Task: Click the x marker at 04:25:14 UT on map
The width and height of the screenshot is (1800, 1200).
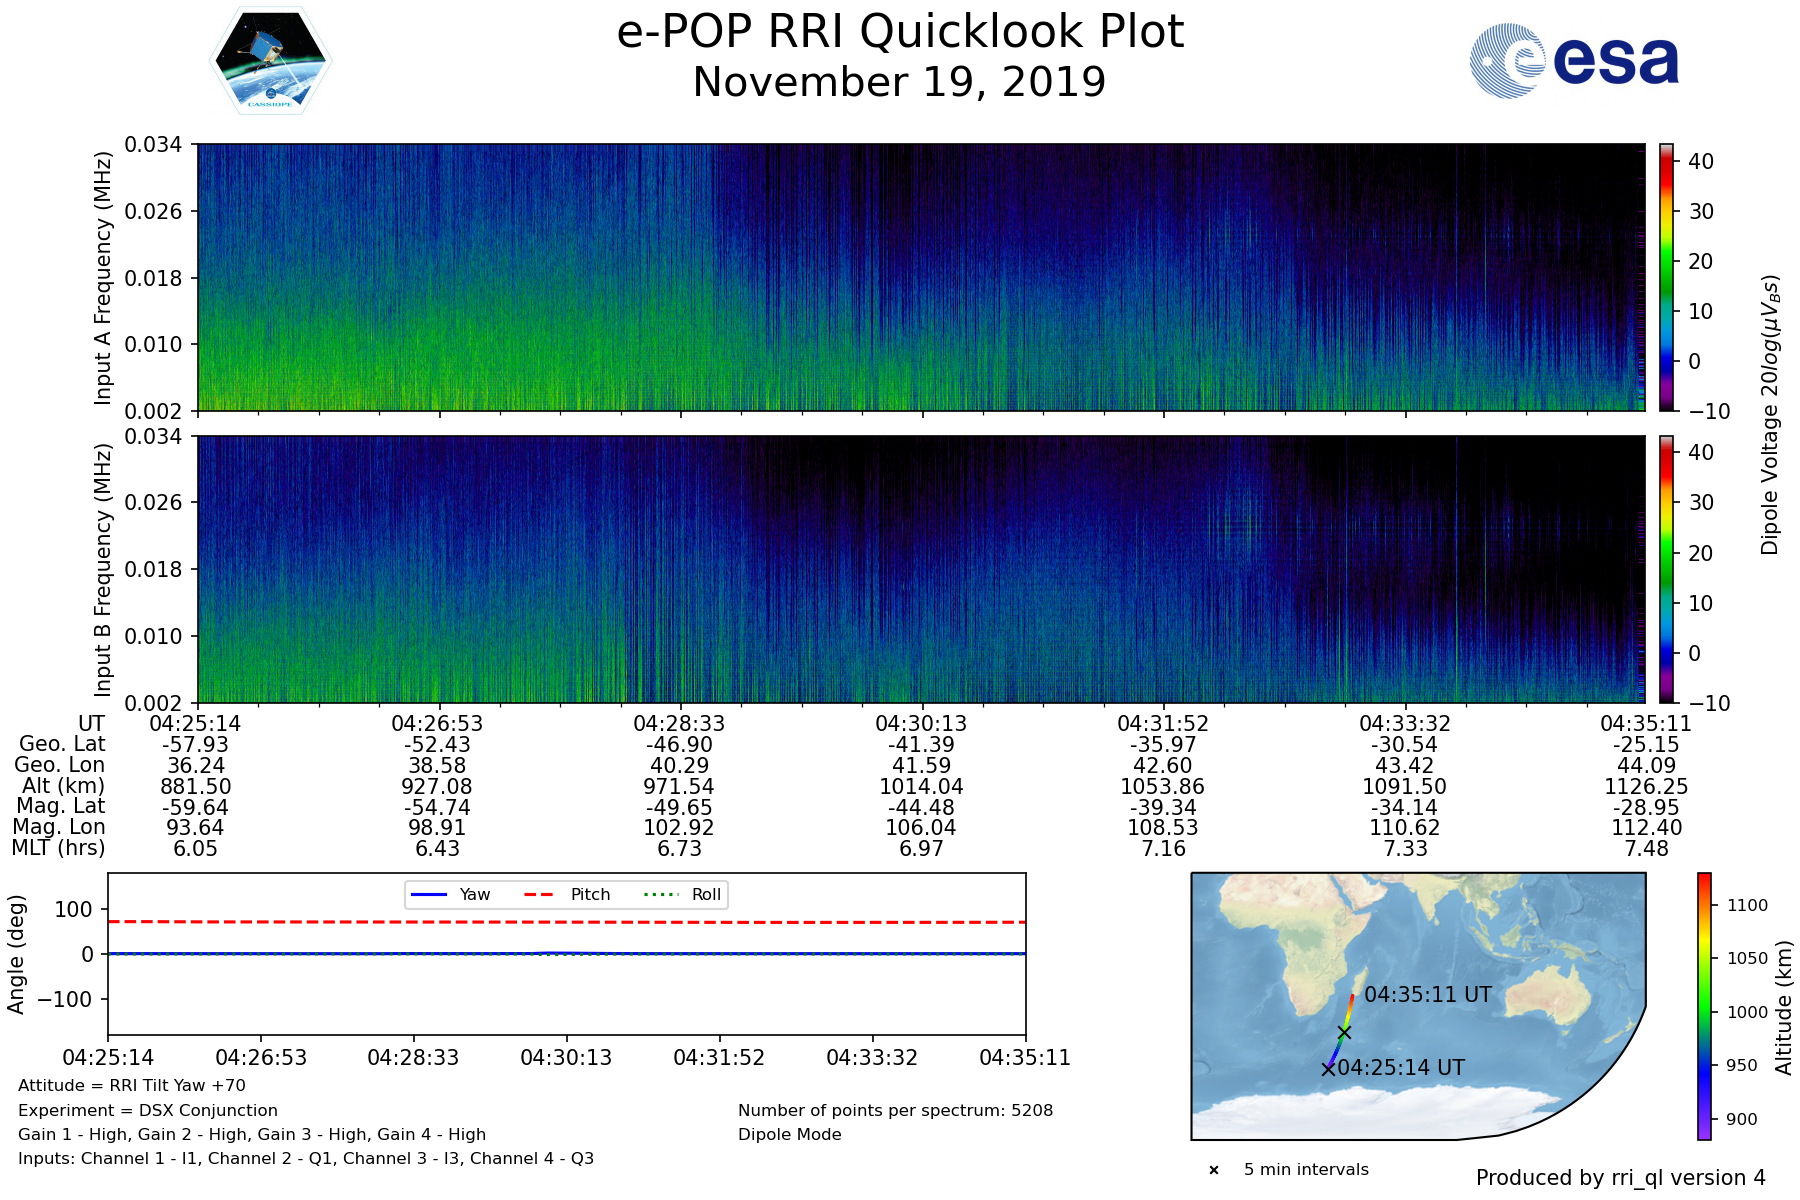Action: click(1328, 1069)
